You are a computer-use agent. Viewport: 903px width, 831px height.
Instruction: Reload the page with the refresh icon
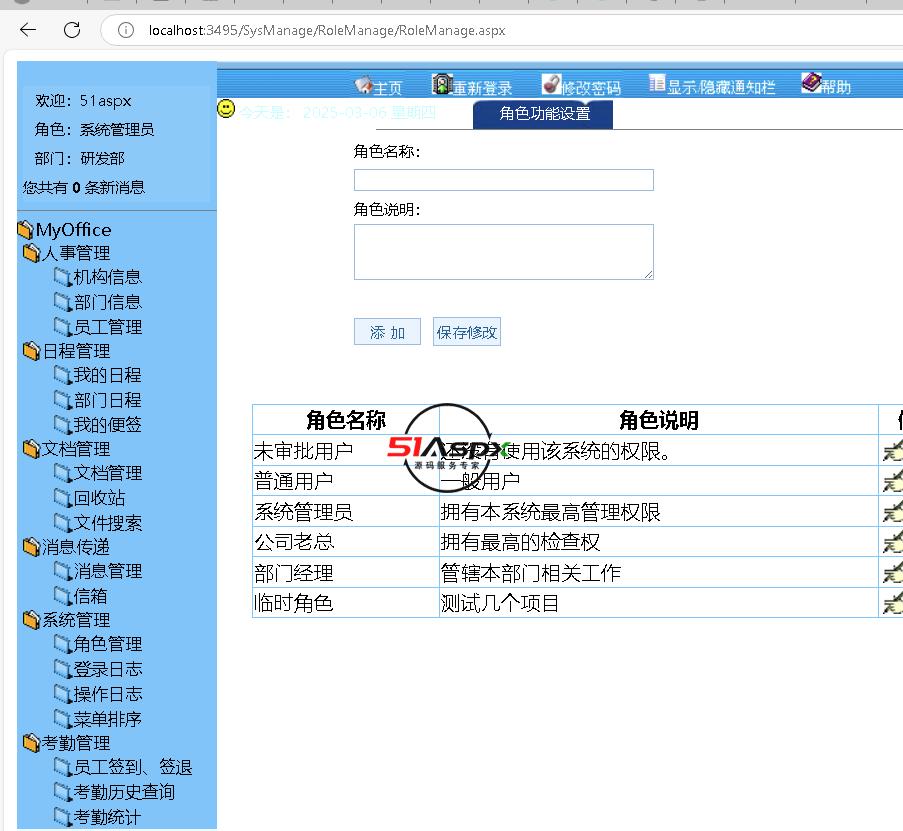(x=72, y=30)
